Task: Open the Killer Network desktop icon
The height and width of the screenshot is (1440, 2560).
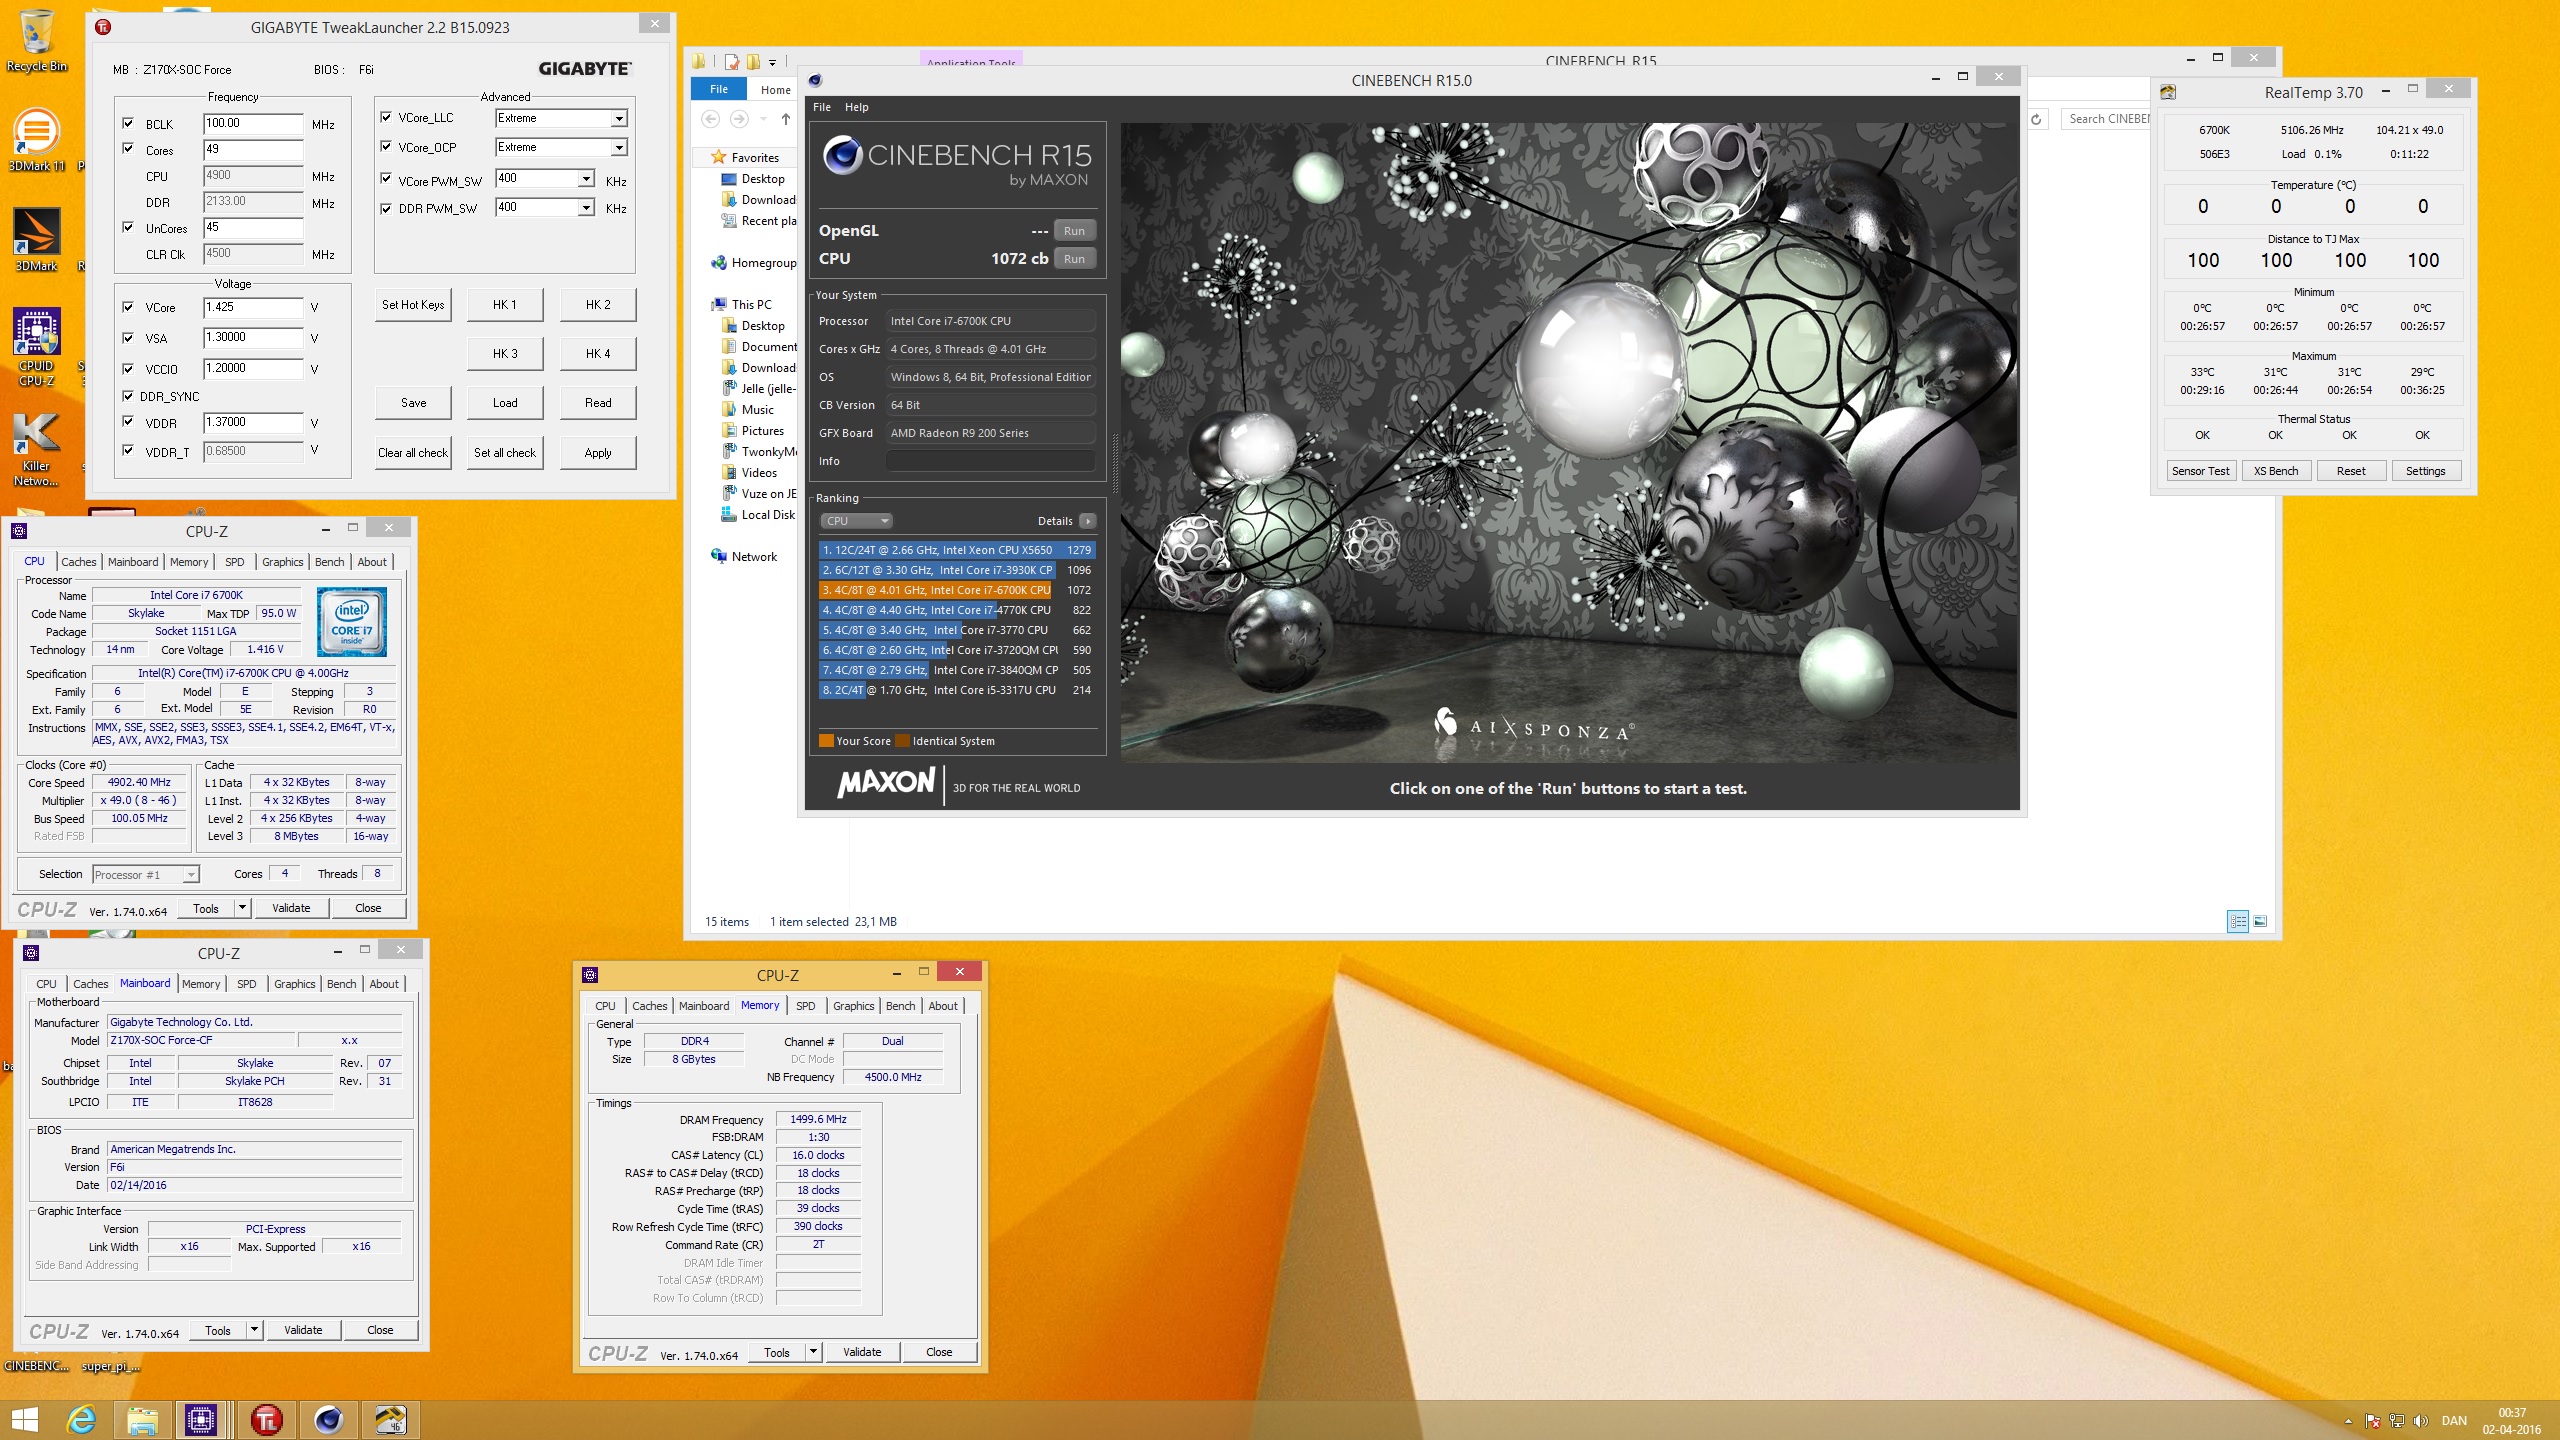Action: (36, 448)
